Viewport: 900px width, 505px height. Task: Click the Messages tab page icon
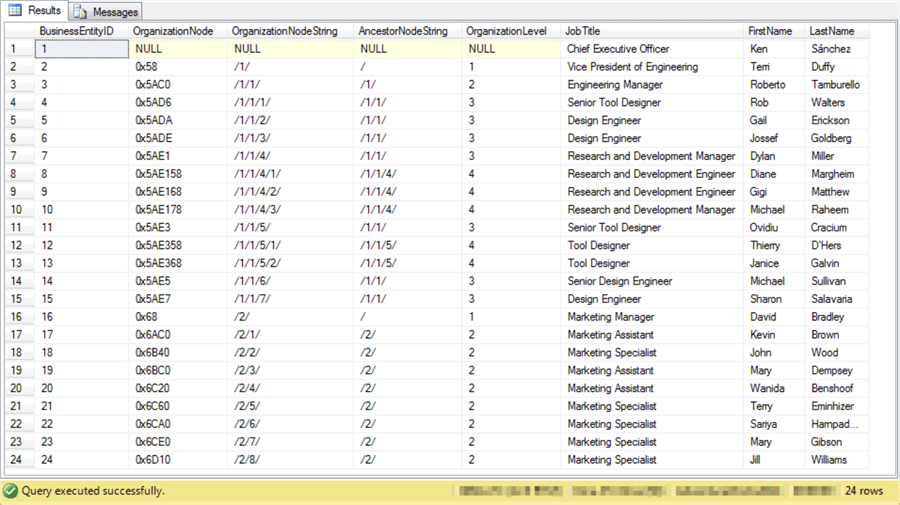(80, 12)
